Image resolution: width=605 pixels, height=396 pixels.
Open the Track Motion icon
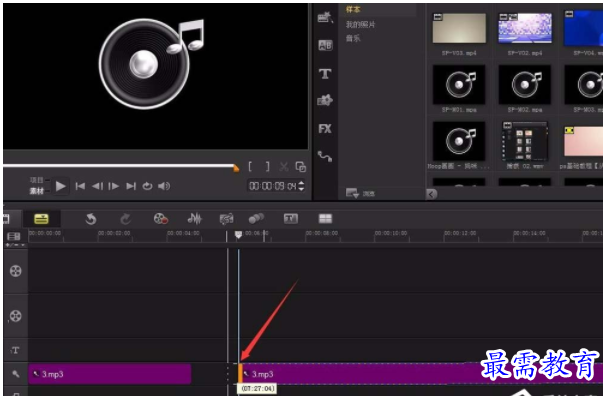pyautogui.click(x=256, y=219)
